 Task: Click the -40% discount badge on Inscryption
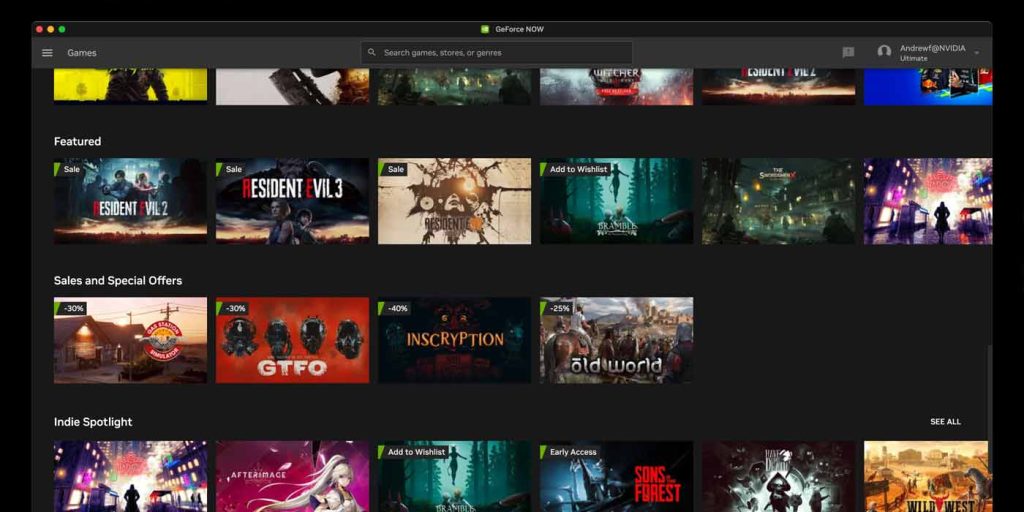coord(396,308)
